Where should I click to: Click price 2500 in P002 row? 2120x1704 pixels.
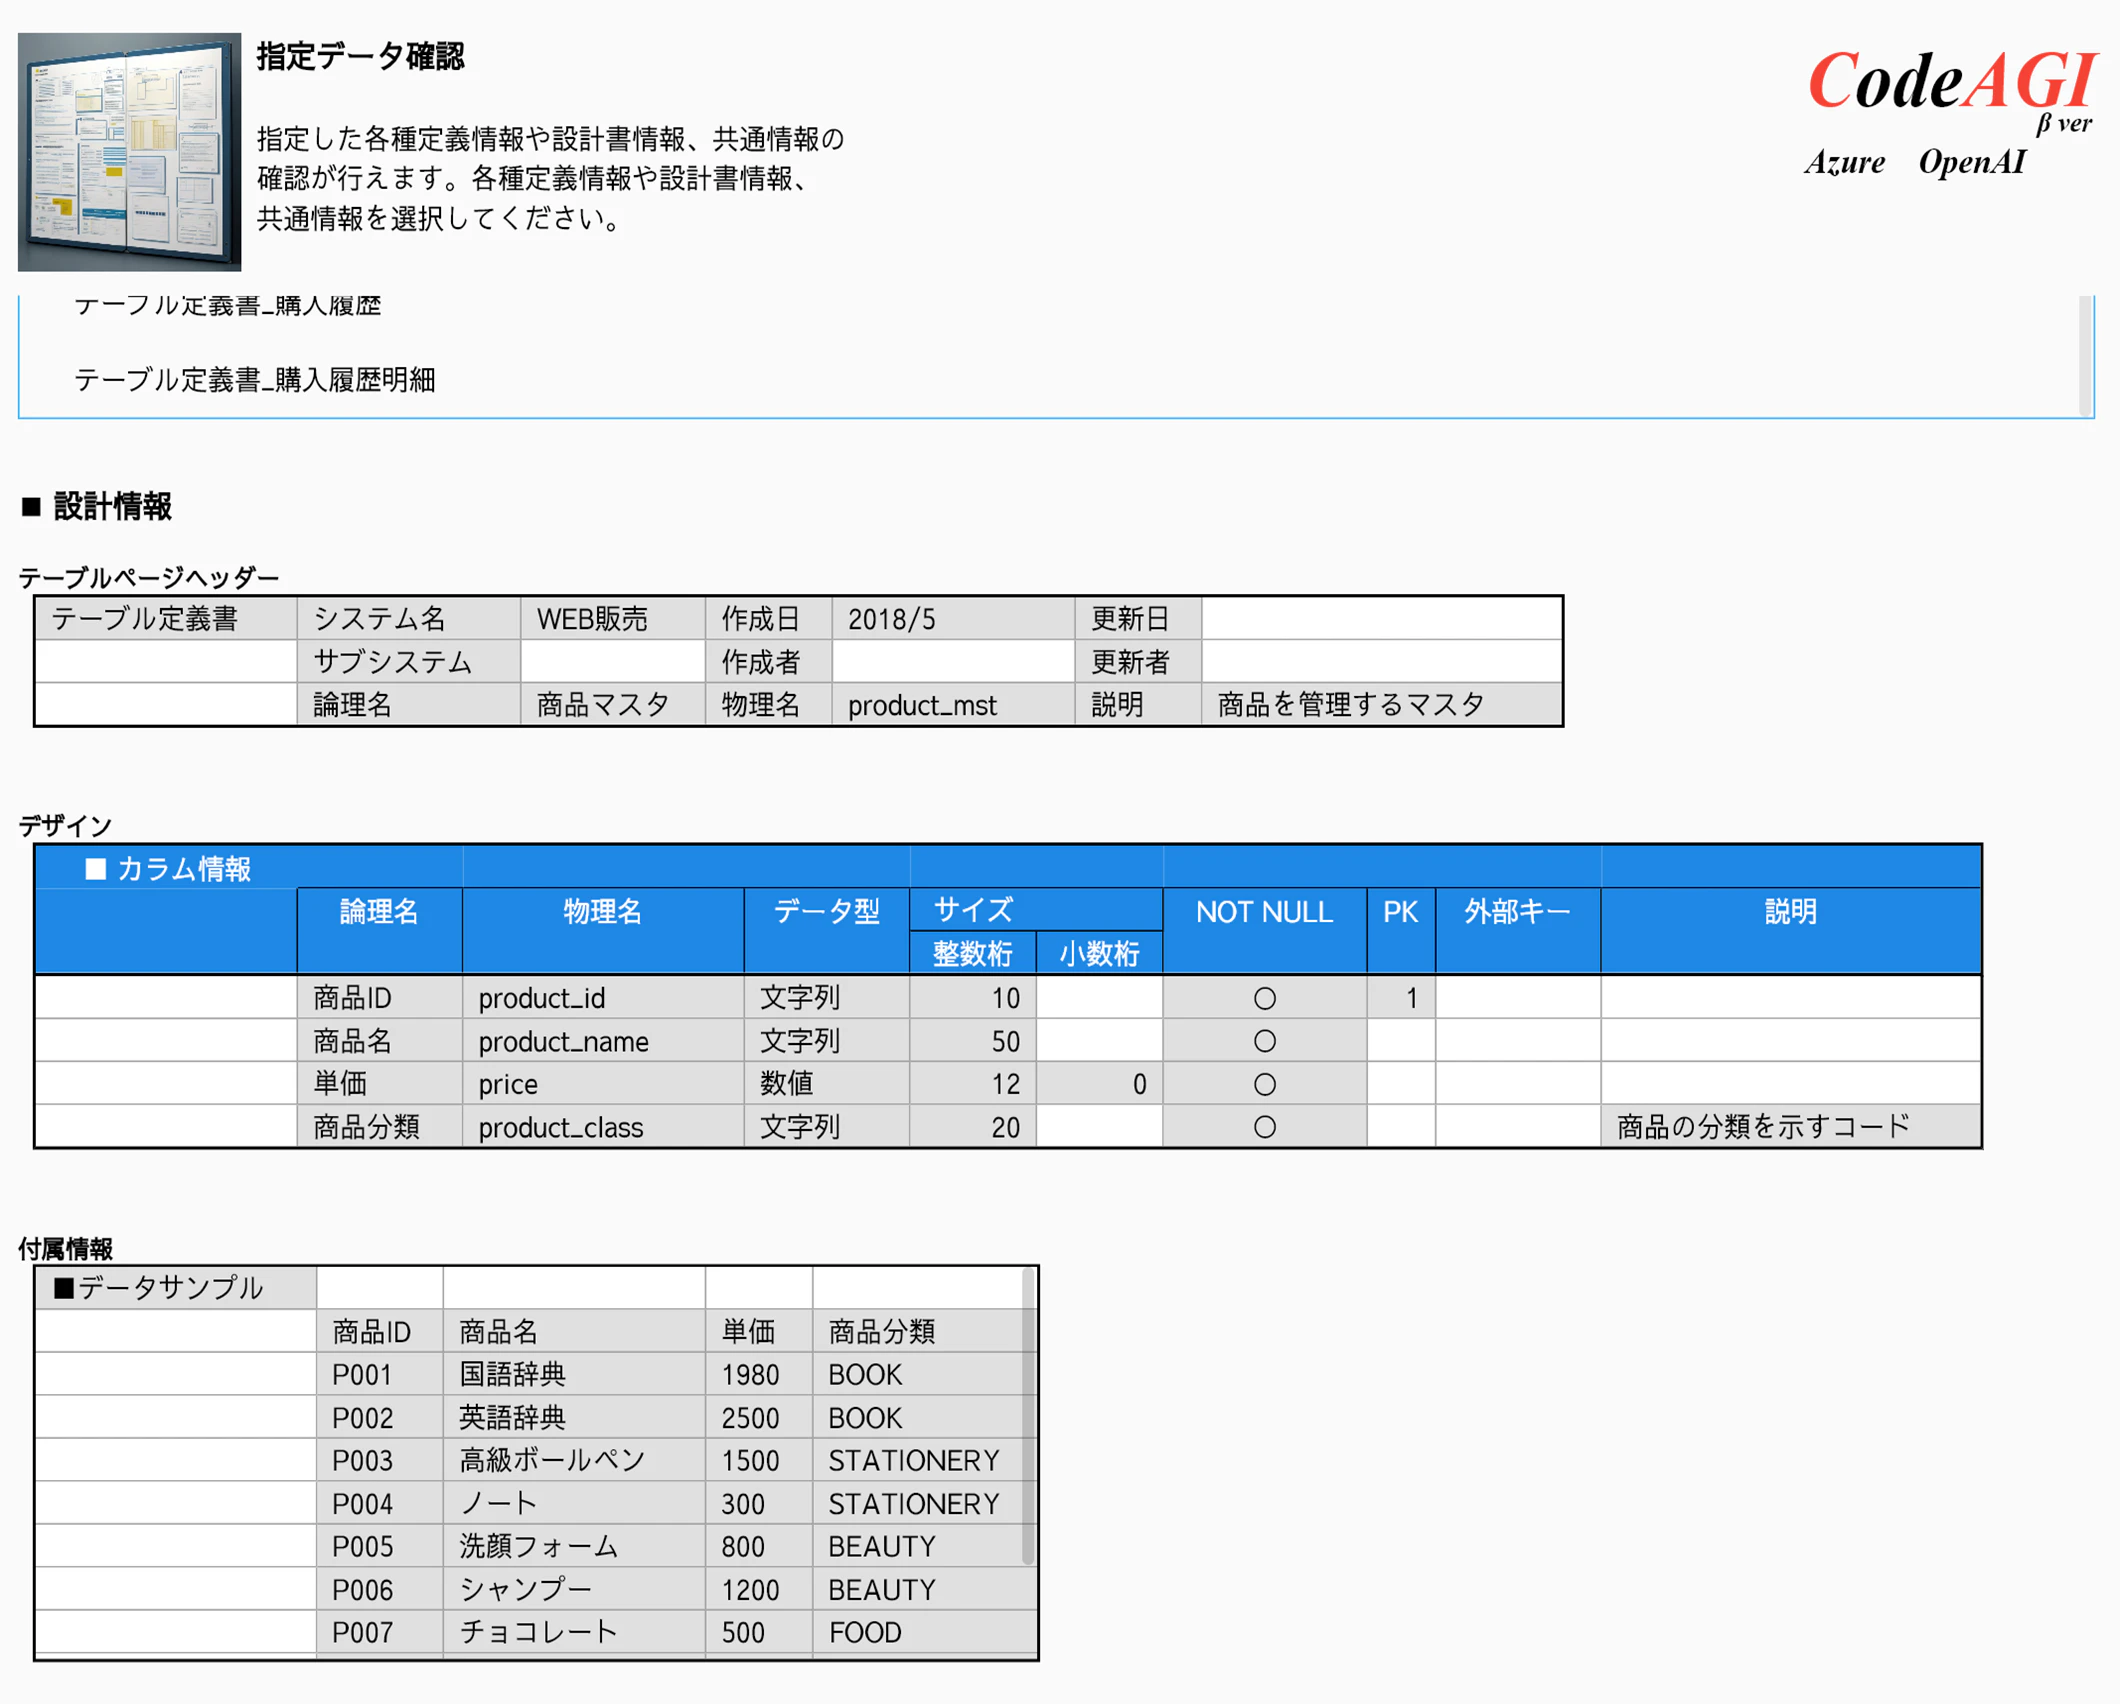(x=758, y=1418)
